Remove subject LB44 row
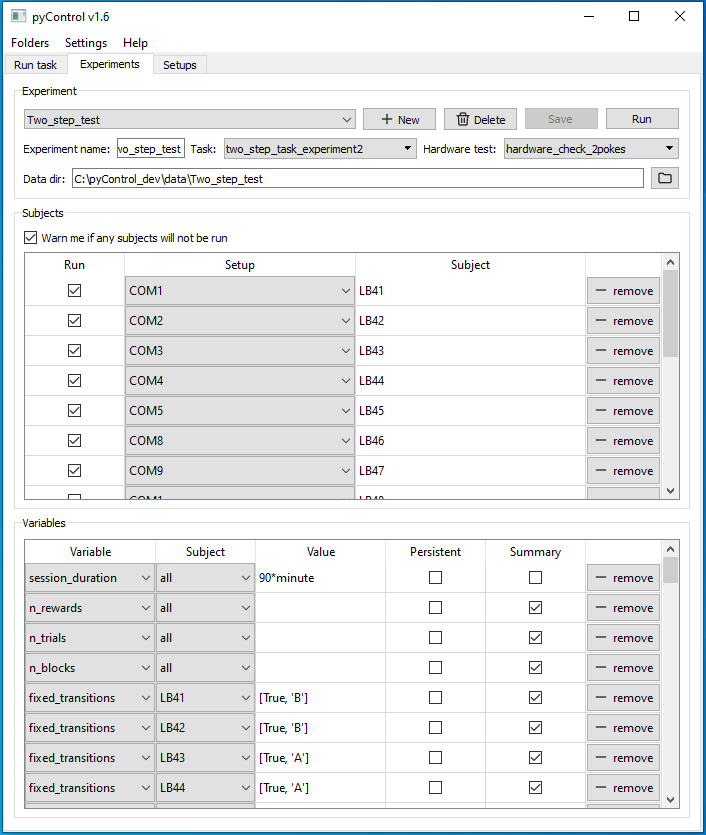 [623, 381]
